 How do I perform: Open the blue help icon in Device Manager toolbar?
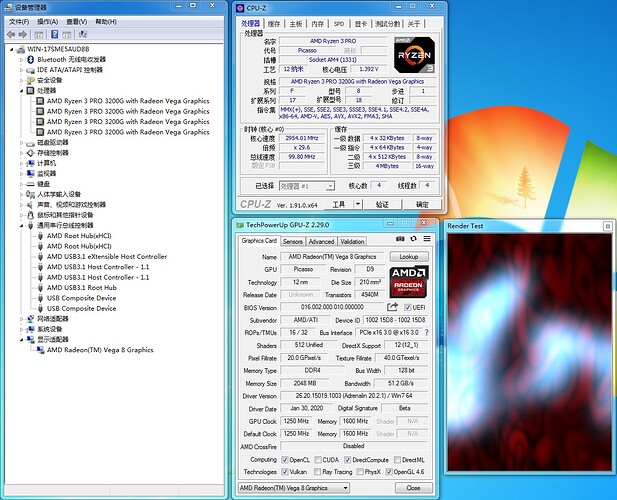point(55,34)
